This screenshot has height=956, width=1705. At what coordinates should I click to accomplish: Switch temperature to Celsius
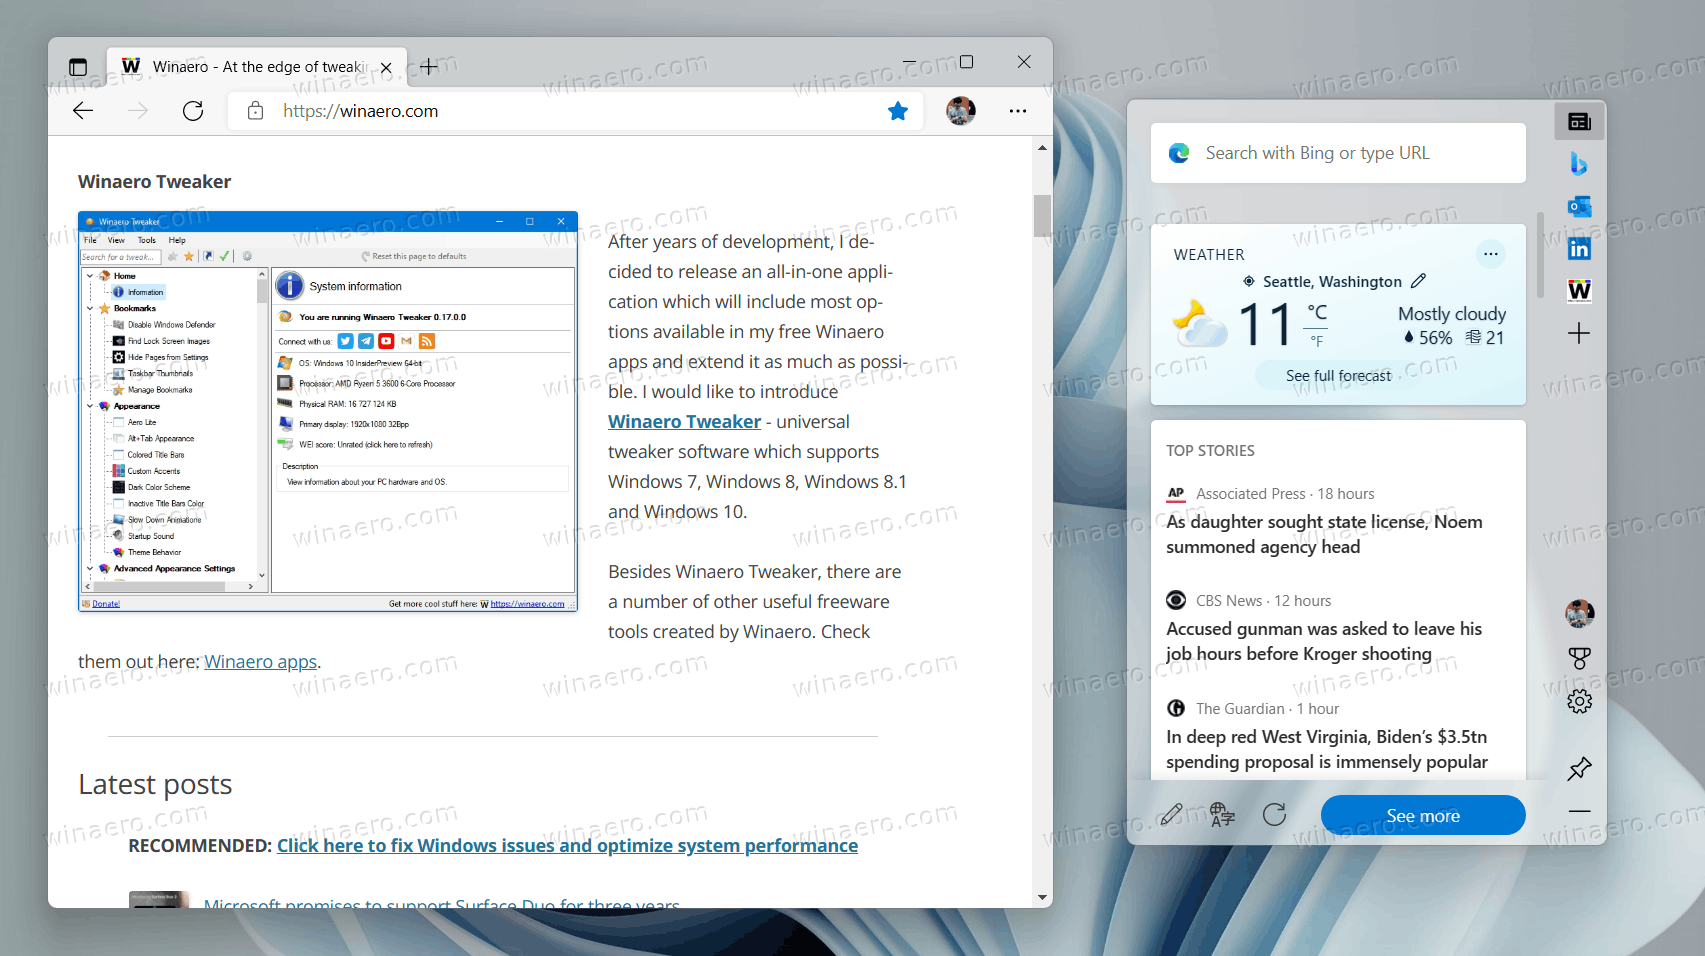1318,312
